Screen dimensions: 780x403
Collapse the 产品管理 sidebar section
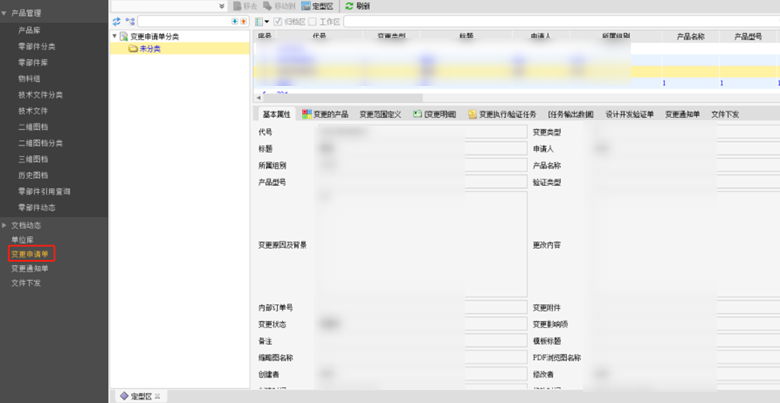click(4, 13)
